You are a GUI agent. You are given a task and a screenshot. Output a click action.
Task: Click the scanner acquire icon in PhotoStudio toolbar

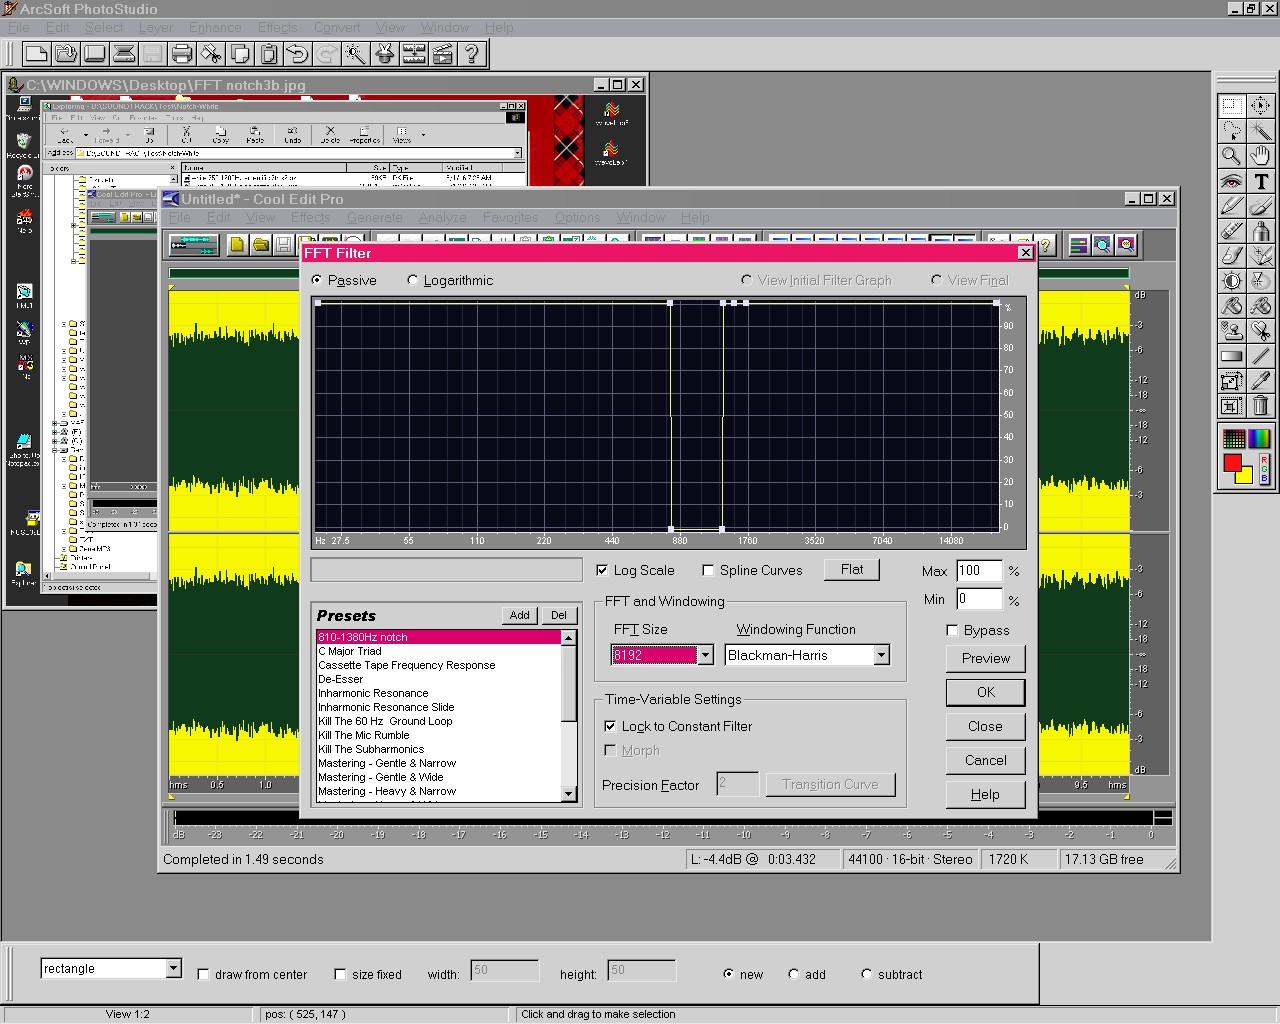click(x=123, y=53)
